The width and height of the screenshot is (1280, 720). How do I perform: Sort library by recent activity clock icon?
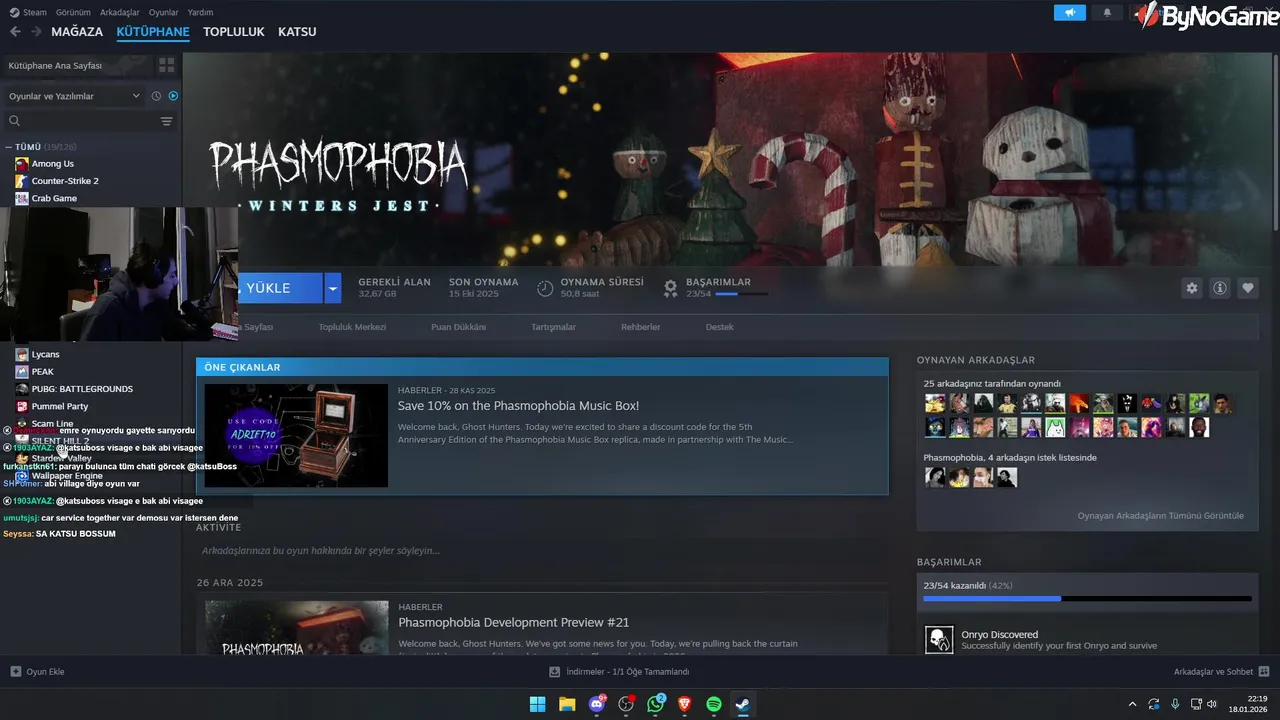click(x=156, y=96)
